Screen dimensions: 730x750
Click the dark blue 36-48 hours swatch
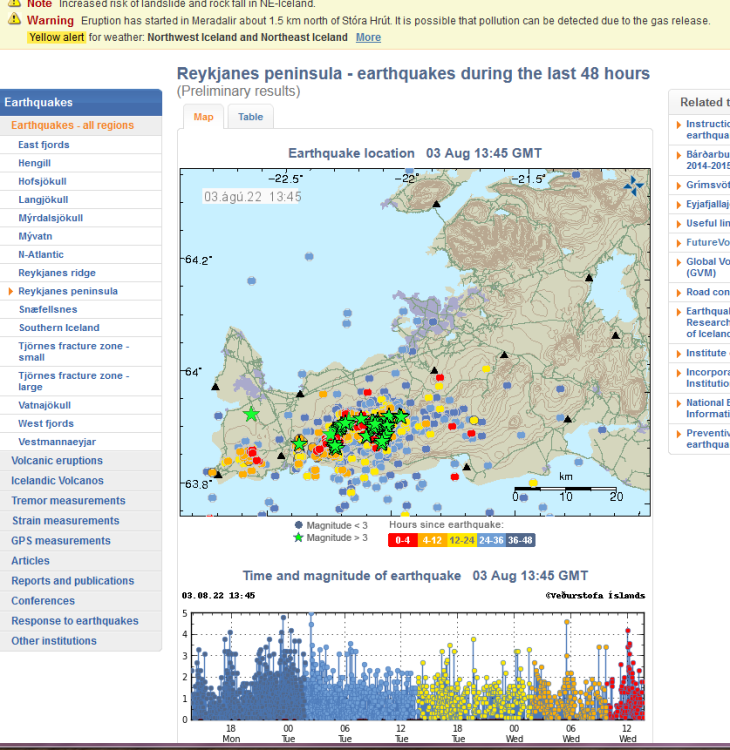coord(520,540)
